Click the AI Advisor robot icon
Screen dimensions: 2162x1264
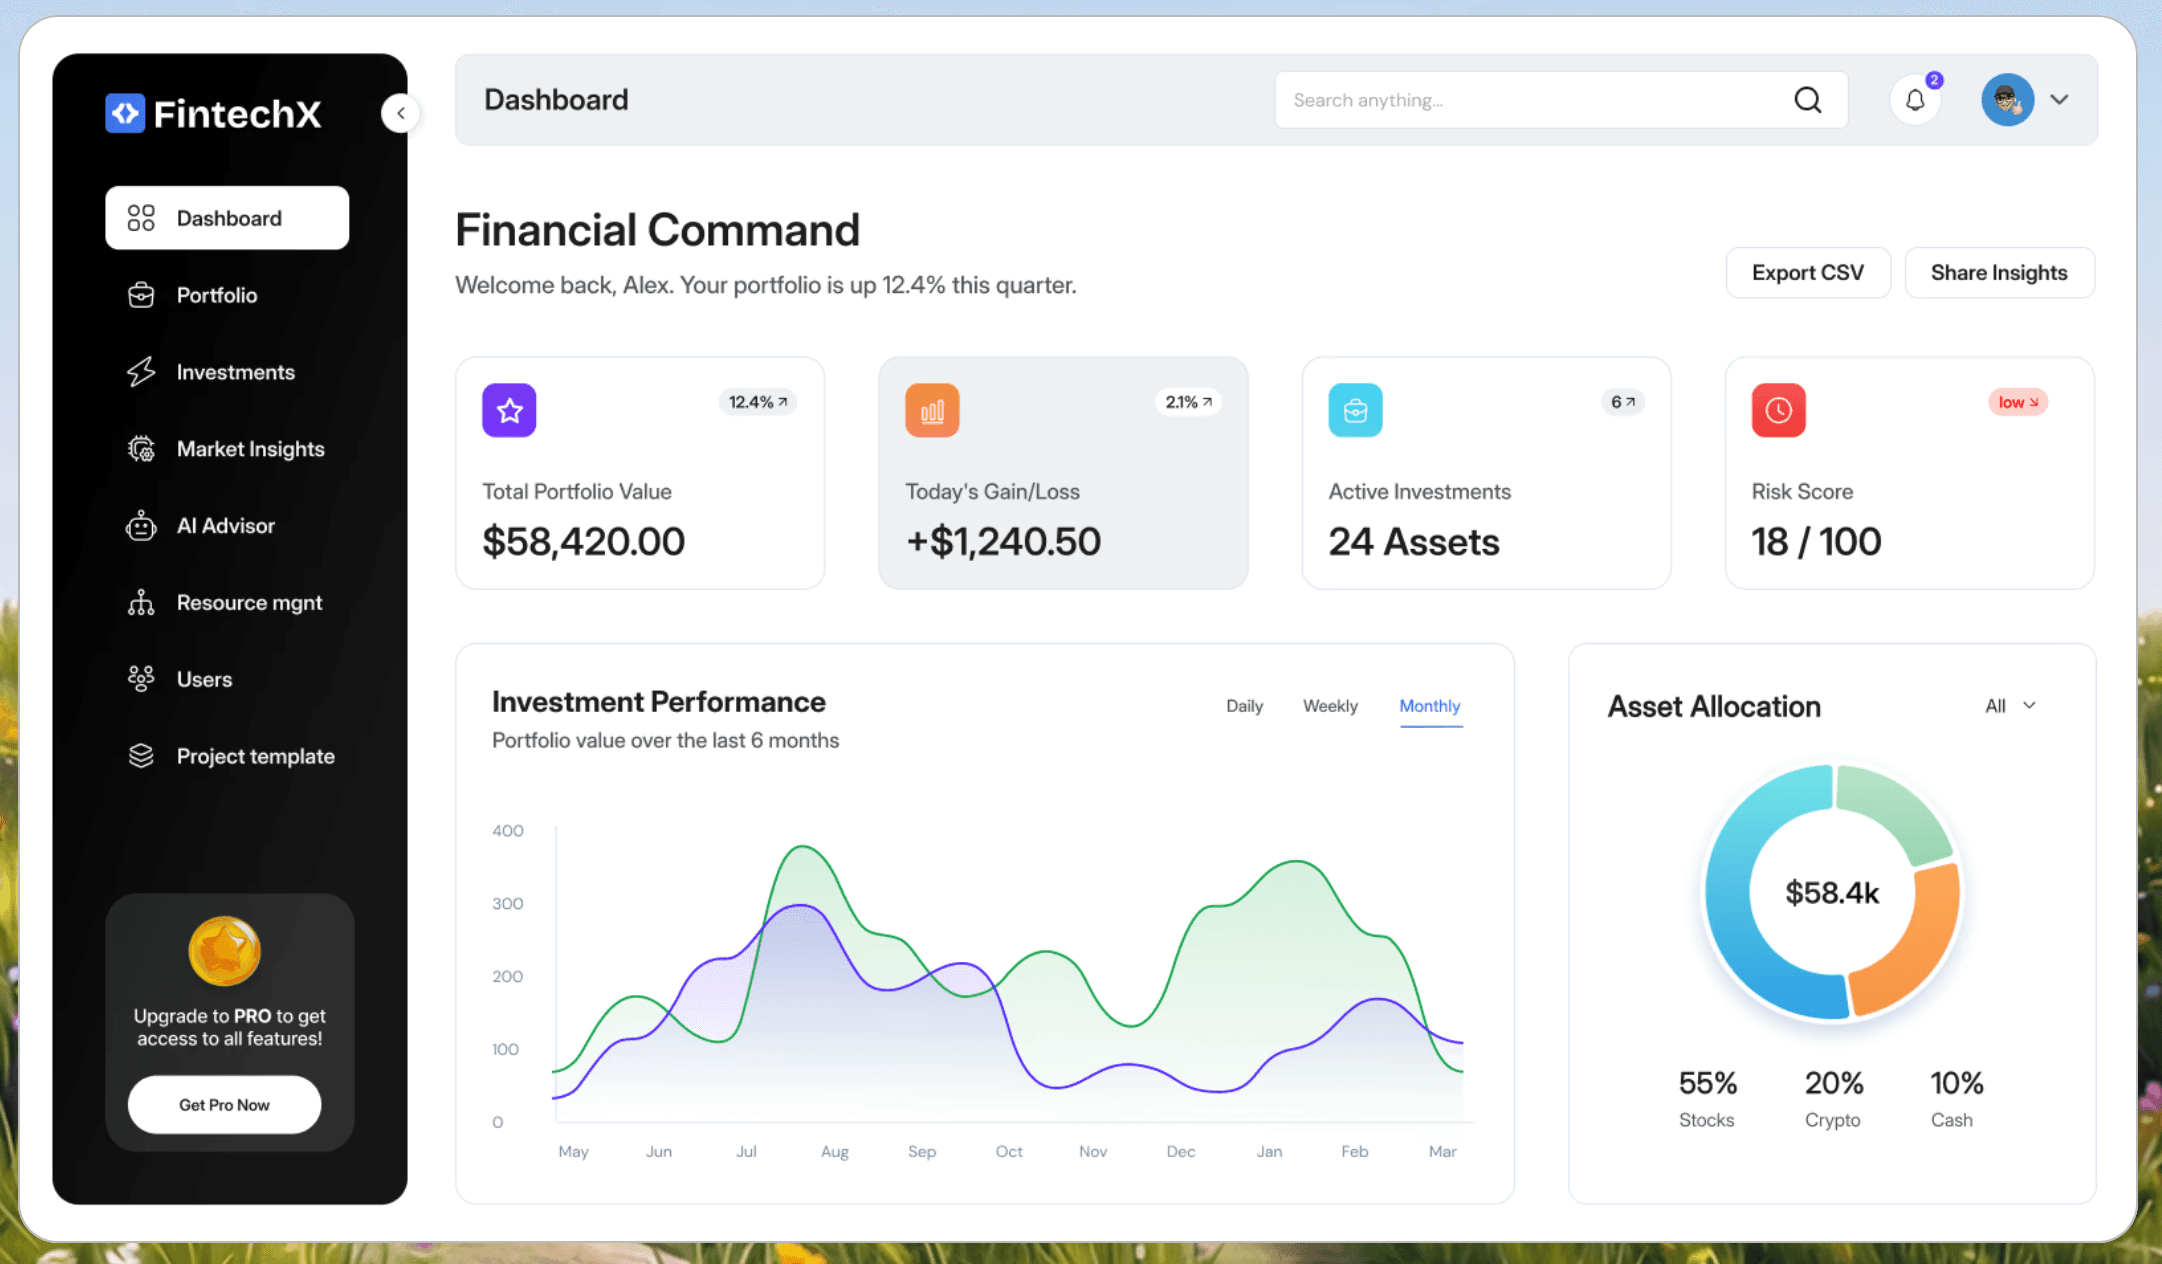coord(141,525)
